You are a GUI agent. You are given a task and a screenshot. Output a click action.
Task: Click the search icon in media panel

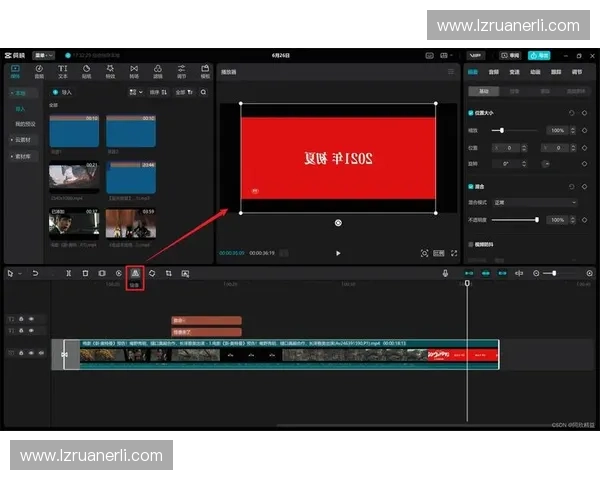(x=204, y=92)
